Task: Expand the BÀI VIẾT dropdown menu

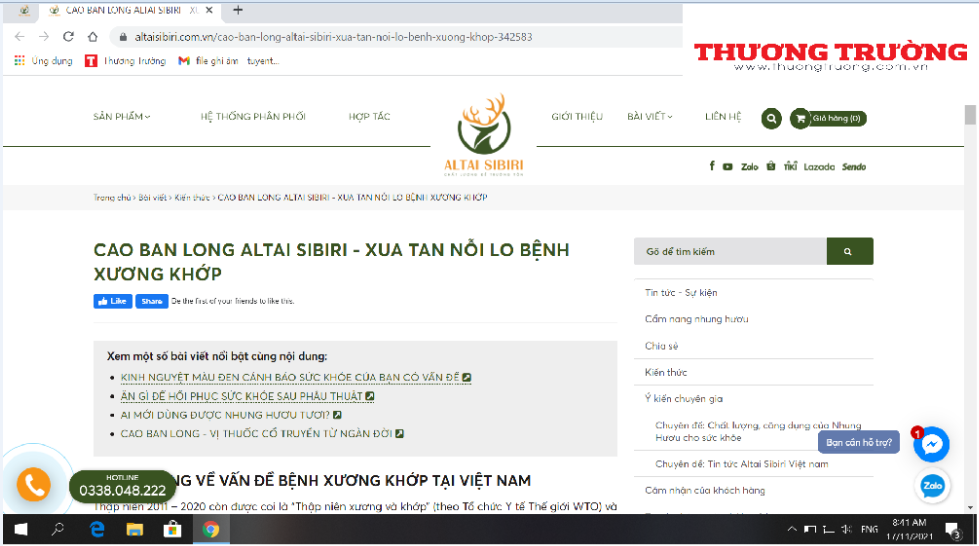Action: point(649,117)
